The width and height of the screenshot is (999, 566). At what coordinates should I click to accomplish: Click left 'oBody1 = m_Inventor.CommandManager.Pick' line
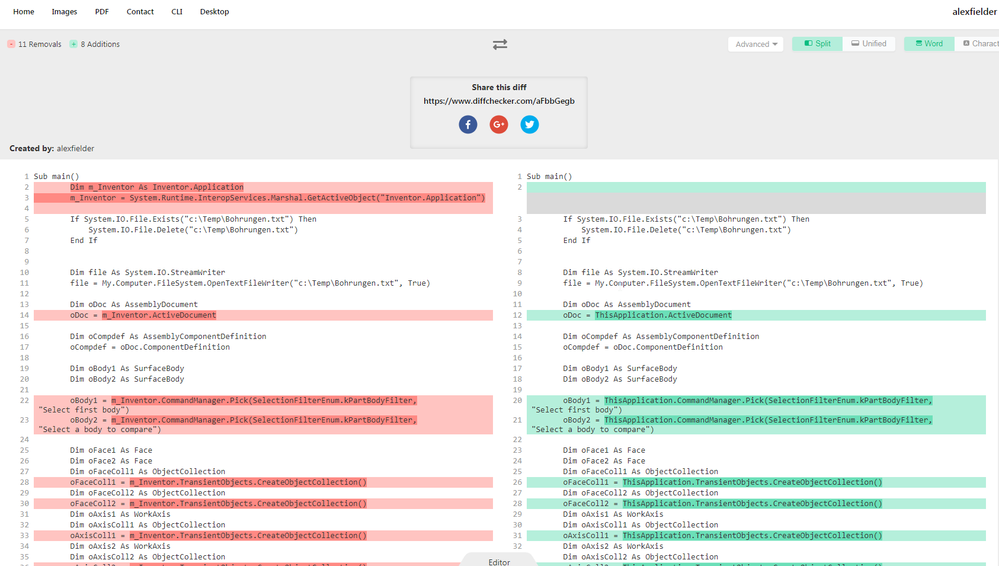(x=243, y=400)
